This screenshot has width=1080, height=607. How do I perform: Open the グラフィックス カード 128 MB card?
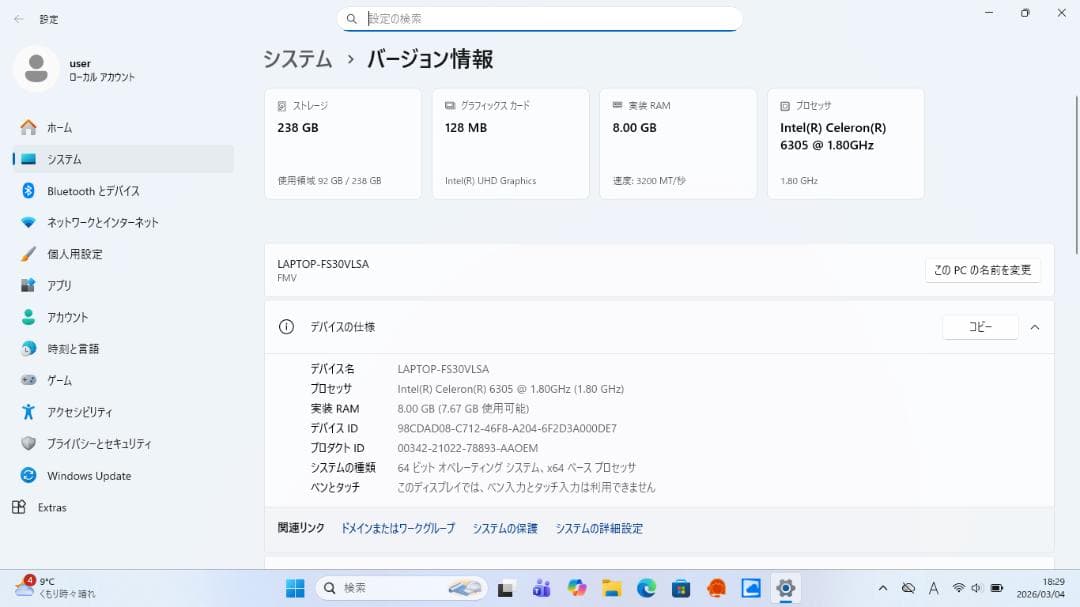[510, 143]
